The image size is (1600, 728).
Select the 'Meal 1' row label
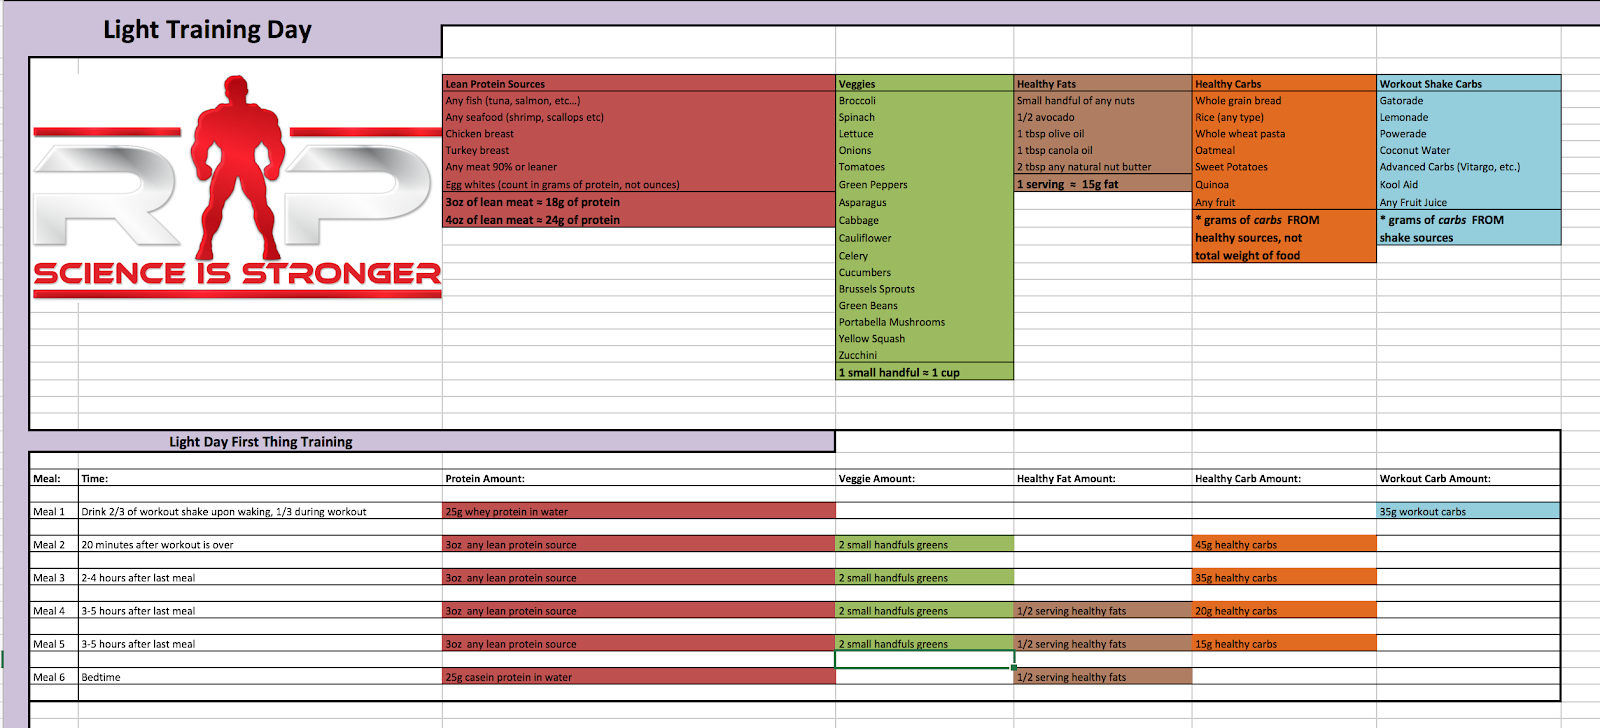pos(54,511)
